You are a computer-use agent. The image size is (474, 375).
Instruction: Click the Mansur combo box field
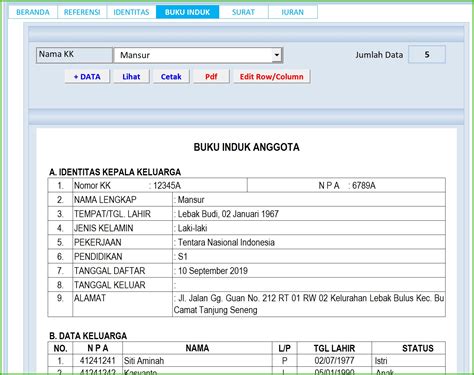tap(198, 55)
